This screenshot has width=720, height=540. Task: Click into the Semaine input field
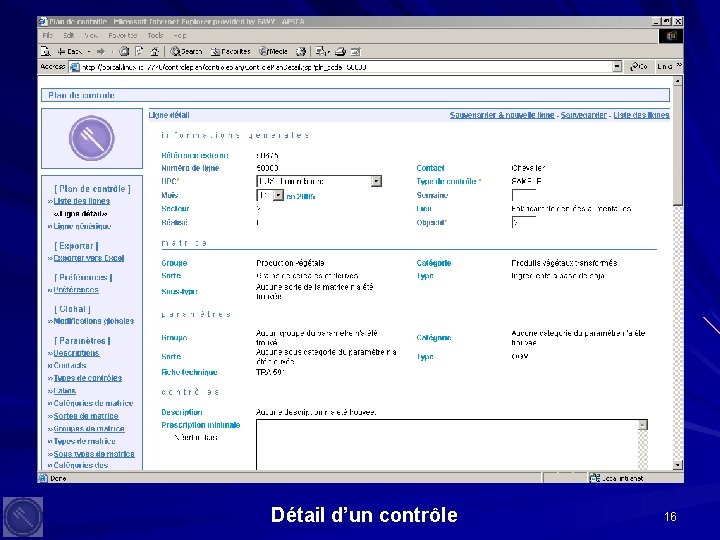(524, 195)
